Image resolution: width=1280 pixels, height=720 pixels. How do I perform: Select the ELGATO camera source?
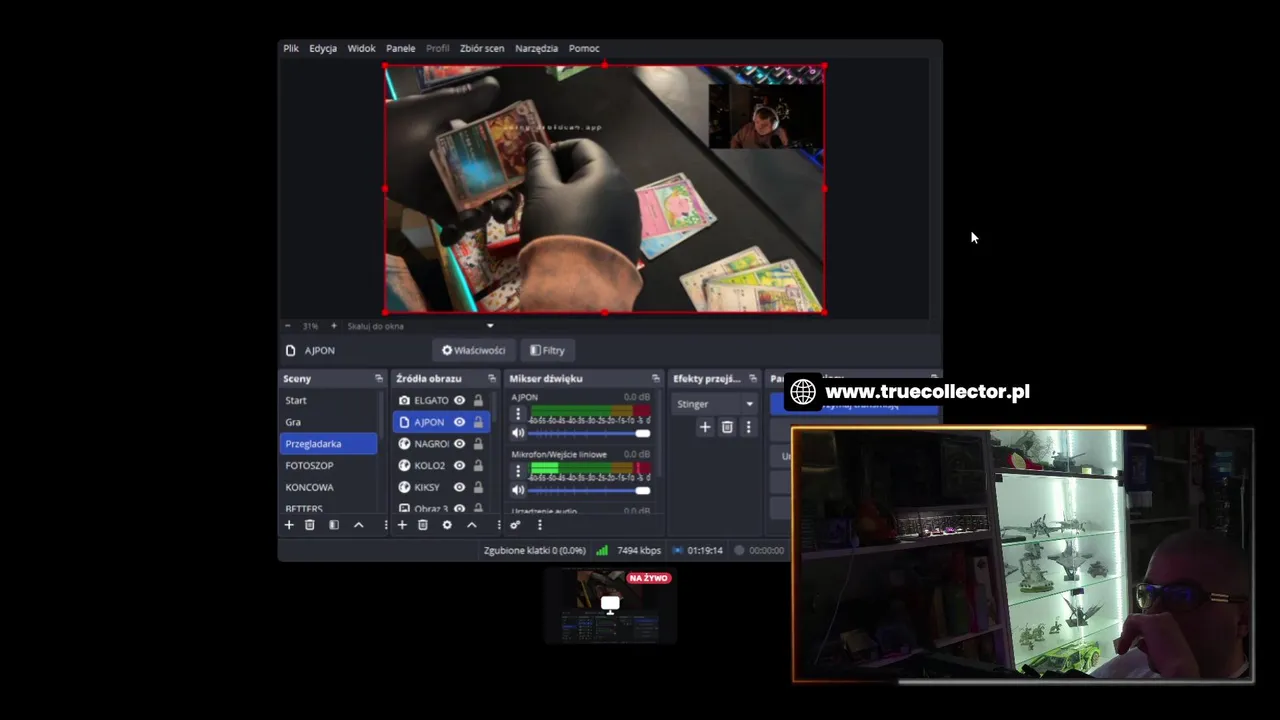(x=431, y=400)
